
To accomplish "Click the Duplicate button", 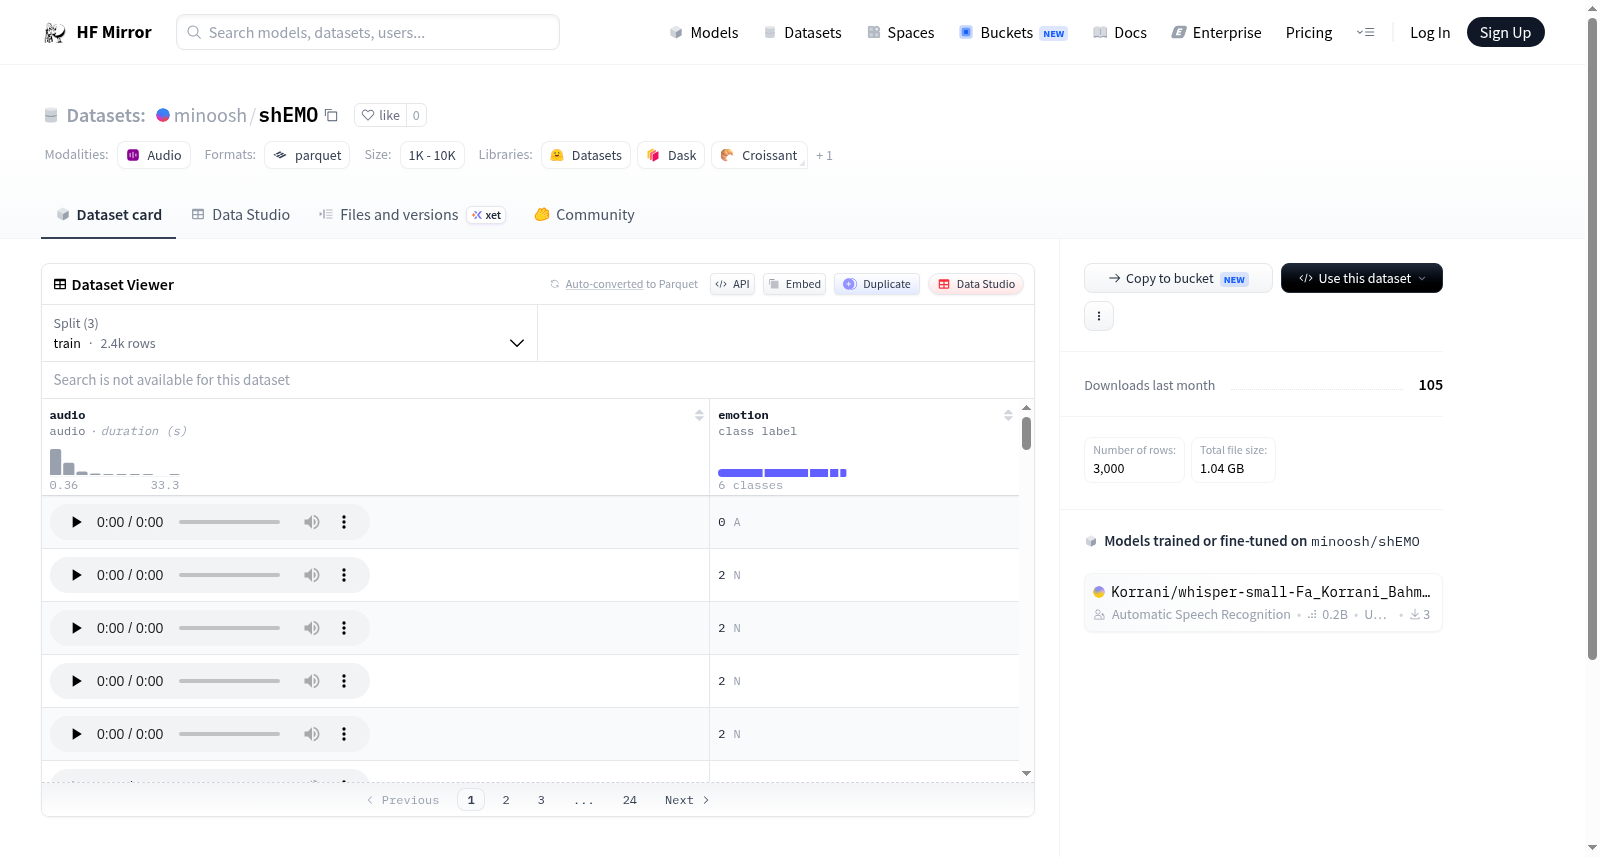I will point(877,284).
